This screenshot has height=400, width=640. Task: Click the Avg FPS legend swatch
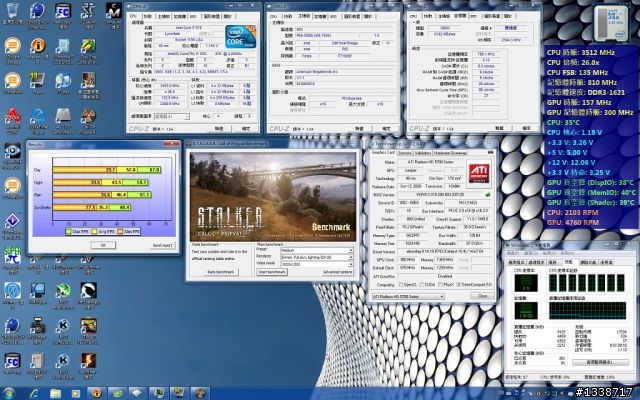[94, 231]
